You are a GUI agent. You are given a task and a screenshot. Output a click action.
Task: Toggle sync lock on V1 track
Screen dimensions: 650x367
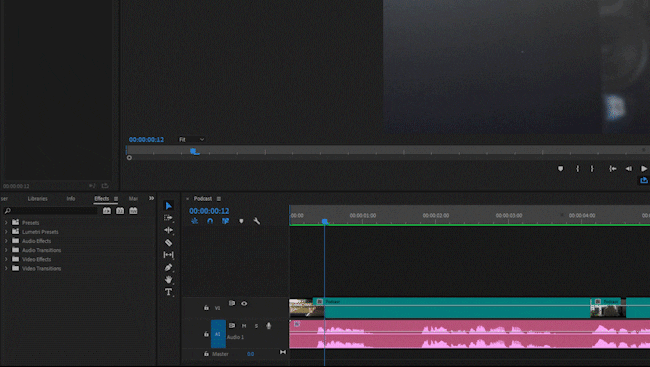click(x=232, y=303)
